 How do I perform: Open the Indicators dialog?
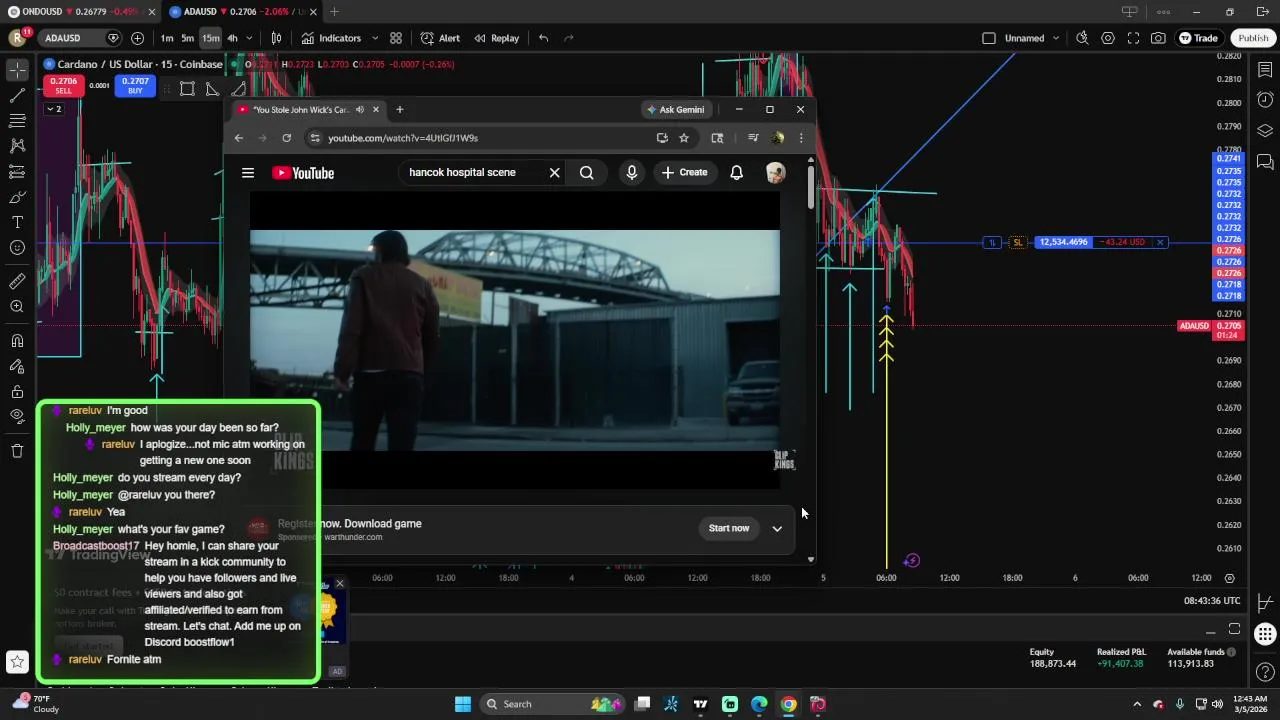pos(331,38)
